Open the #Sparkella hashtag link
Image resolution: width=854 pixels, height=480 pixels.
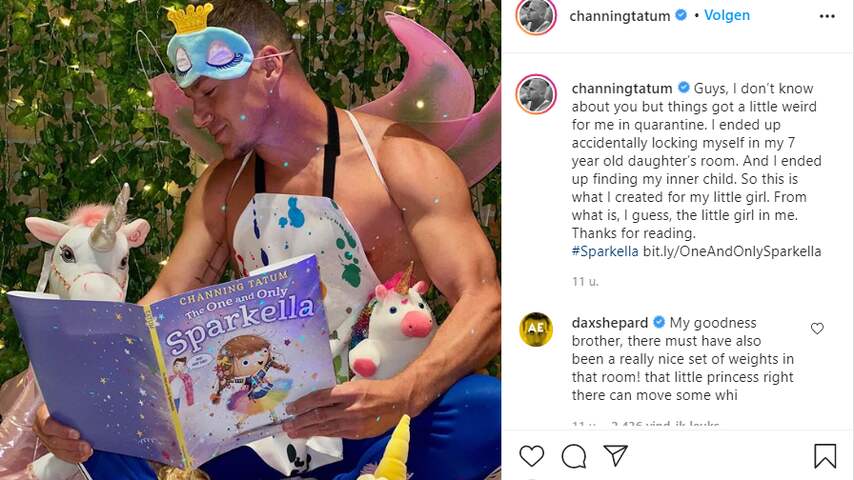pos(605,251)
